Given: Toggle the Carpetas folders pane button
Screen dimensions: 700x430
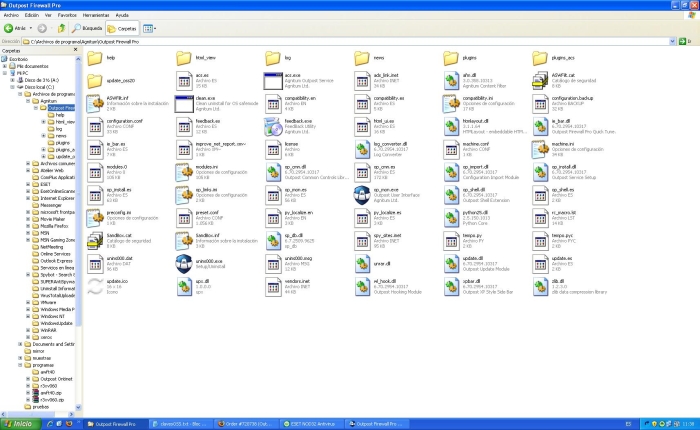Looking at the screenshot, I should pyautogui.click(x=122, y=29).
